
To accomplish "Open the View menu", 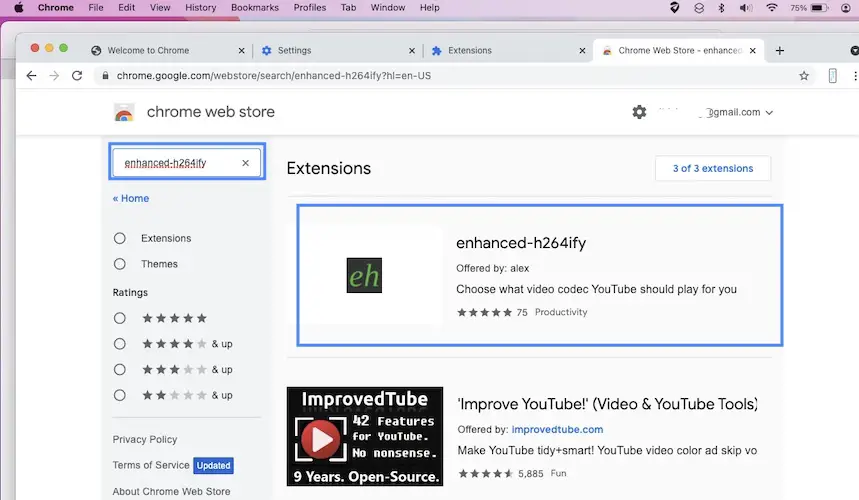I will (160, 8).
